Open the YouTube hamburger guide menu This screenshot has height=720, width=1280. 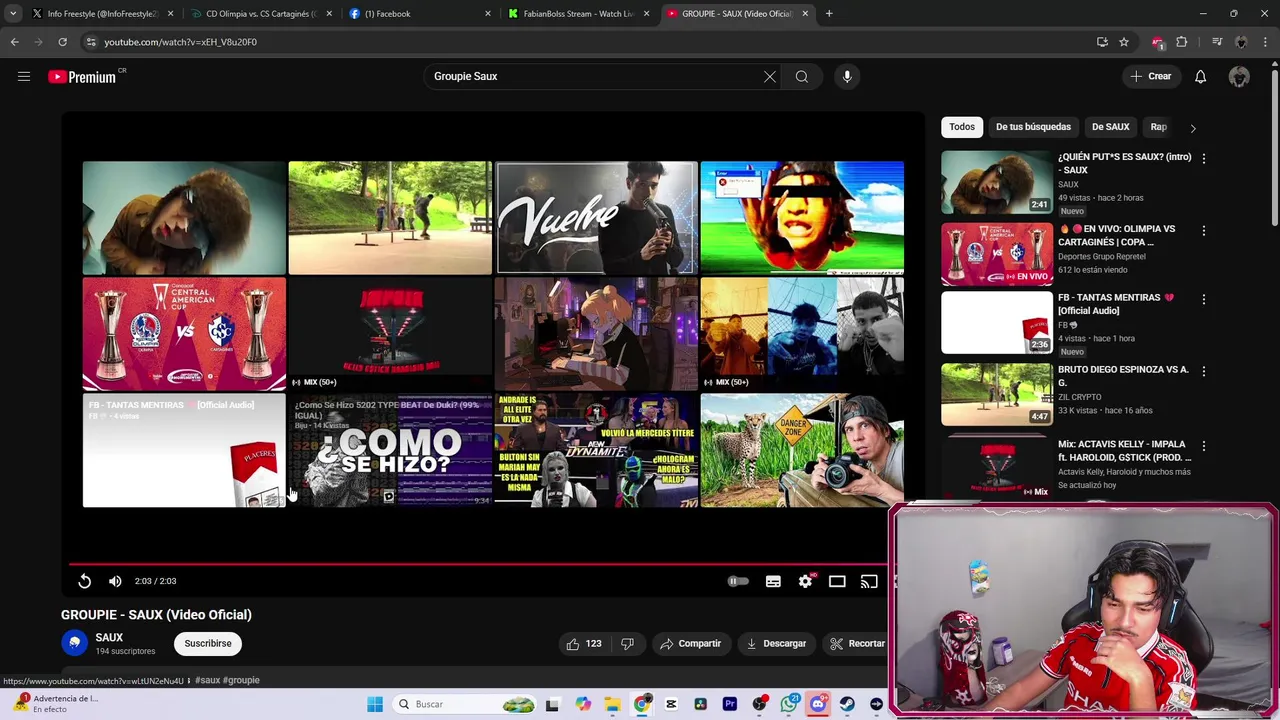tap(24, 76)
